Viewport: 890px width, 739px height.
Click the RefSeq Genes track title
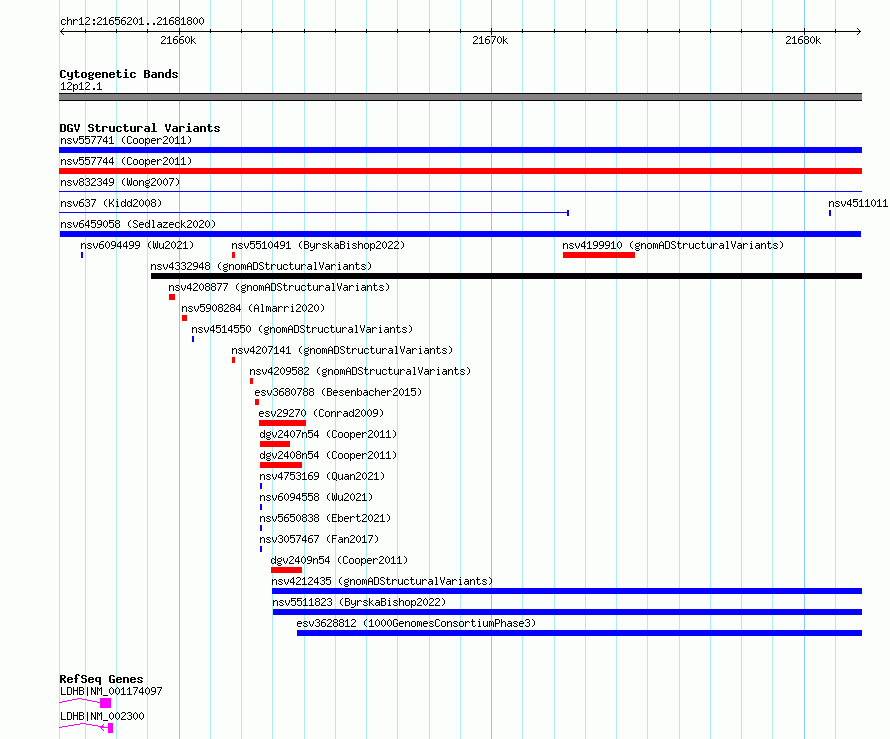pos(101,679)
